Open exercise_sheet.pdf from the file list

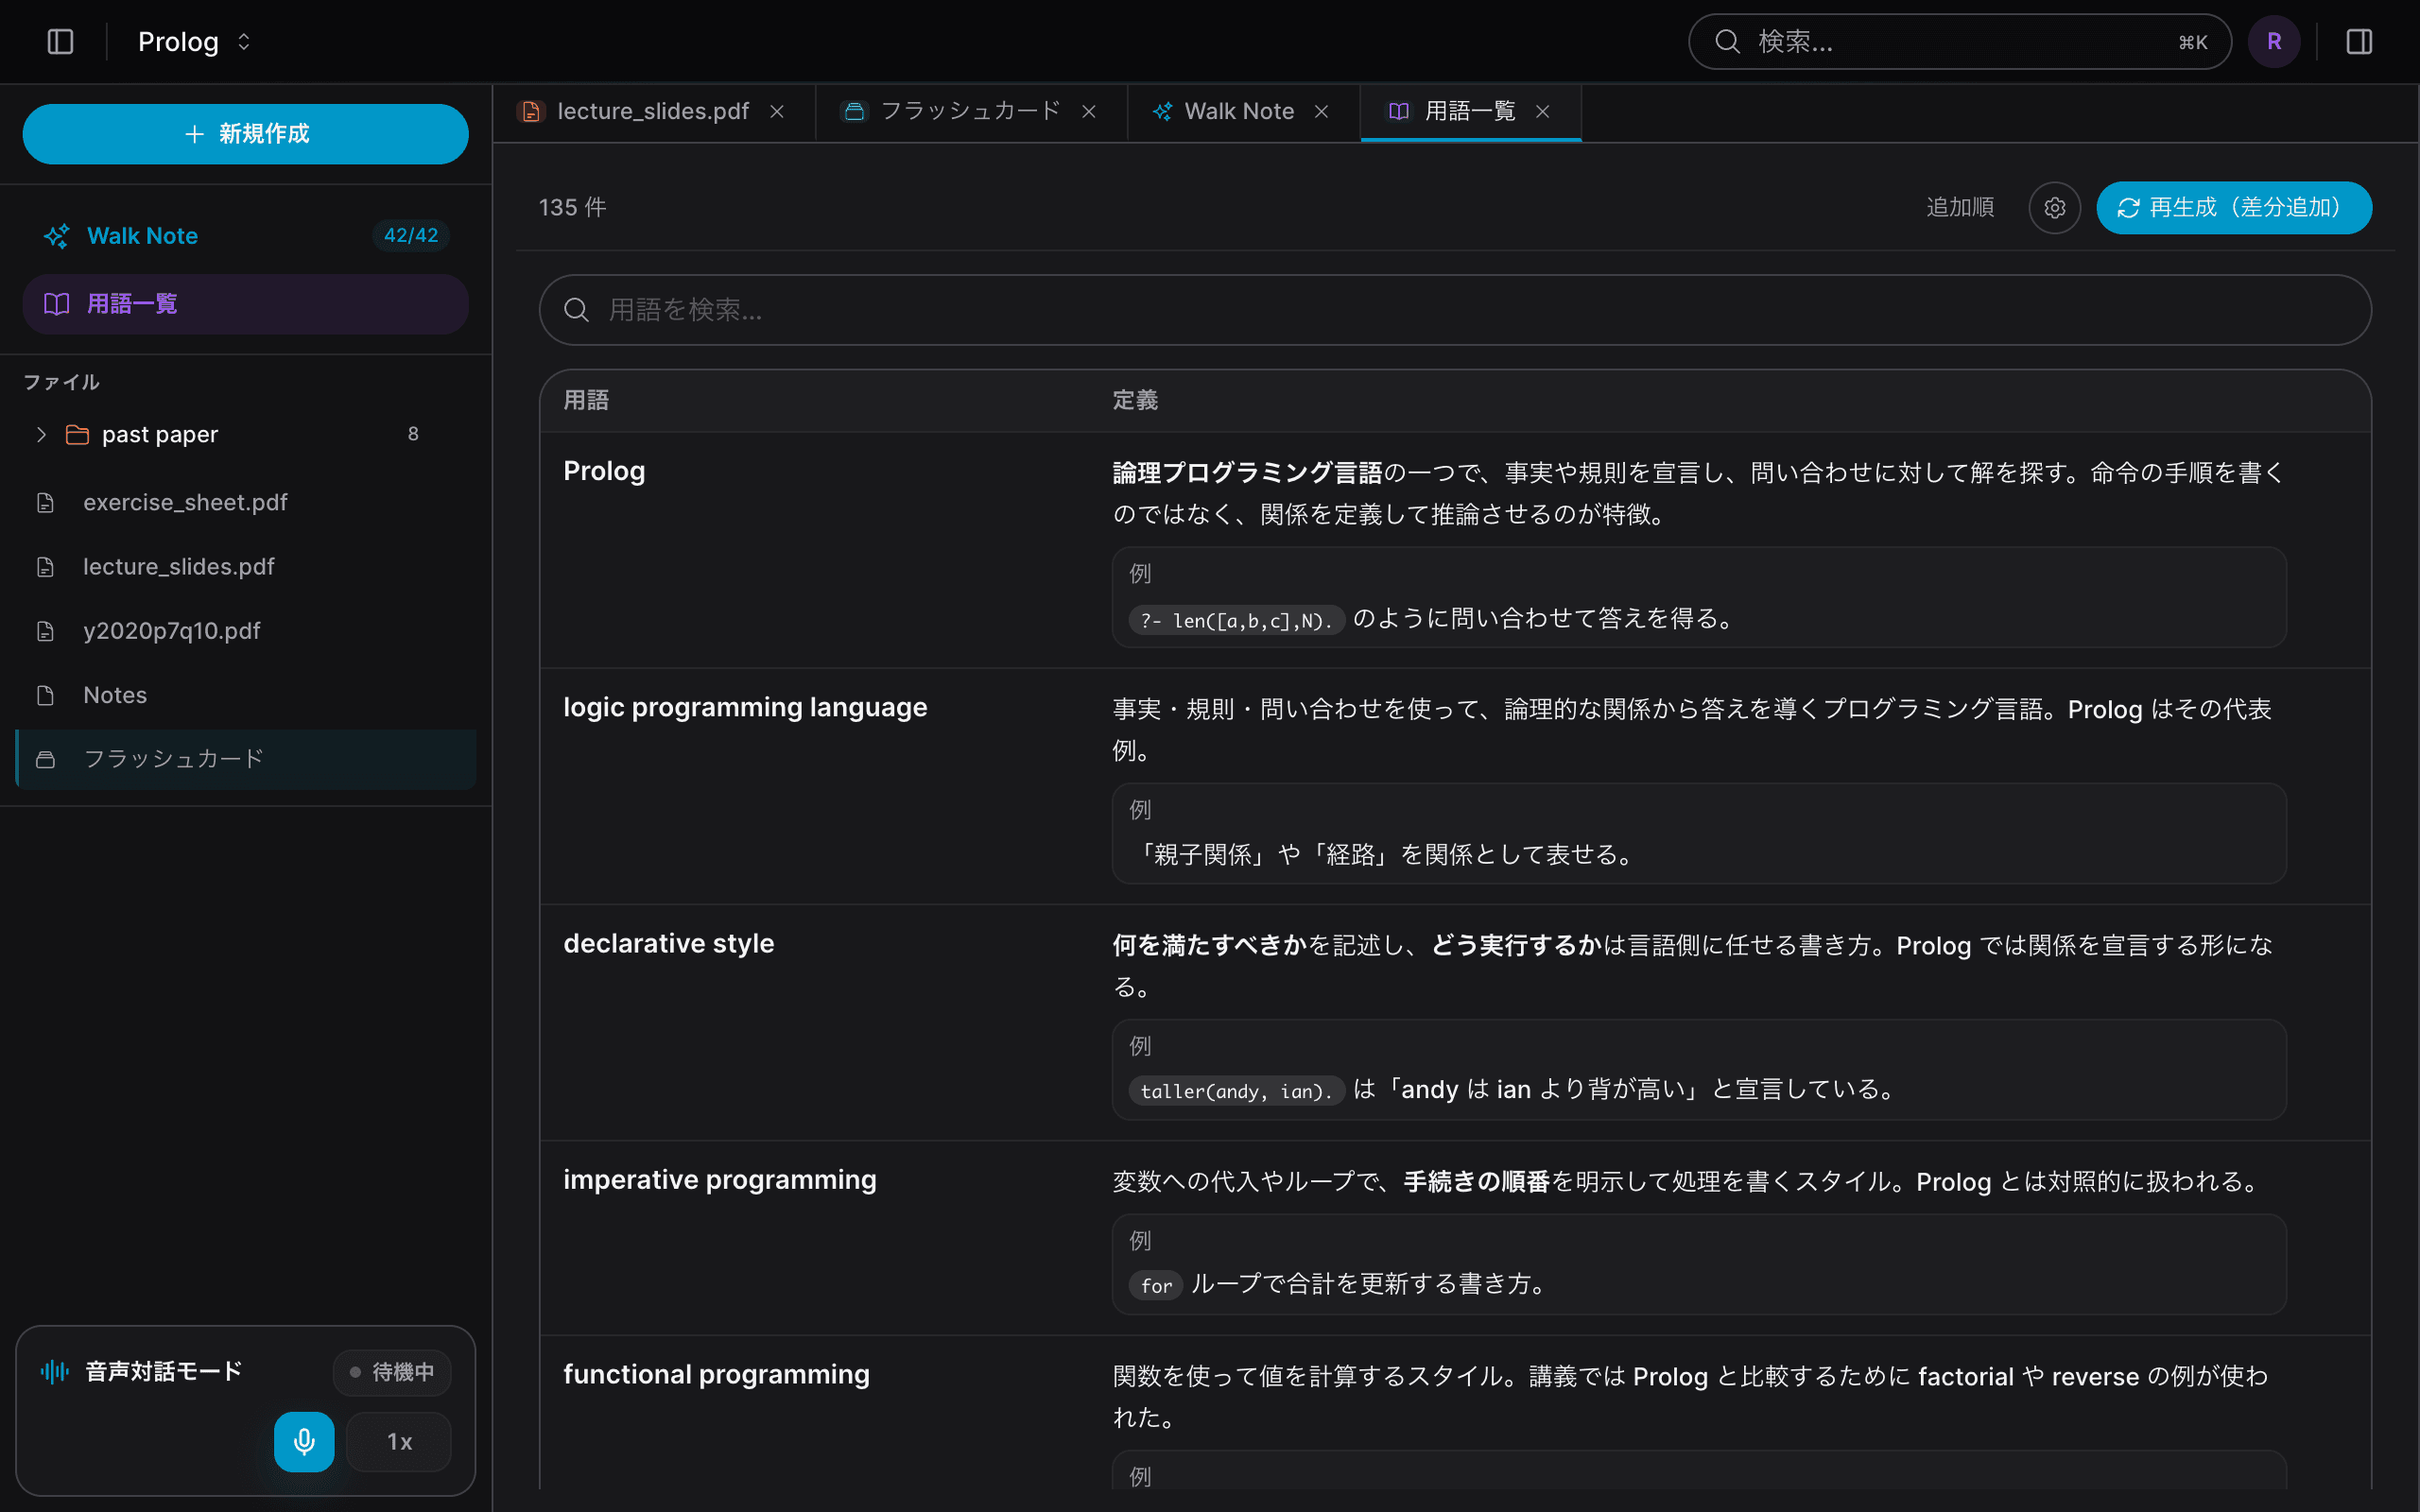pos(245,502)
